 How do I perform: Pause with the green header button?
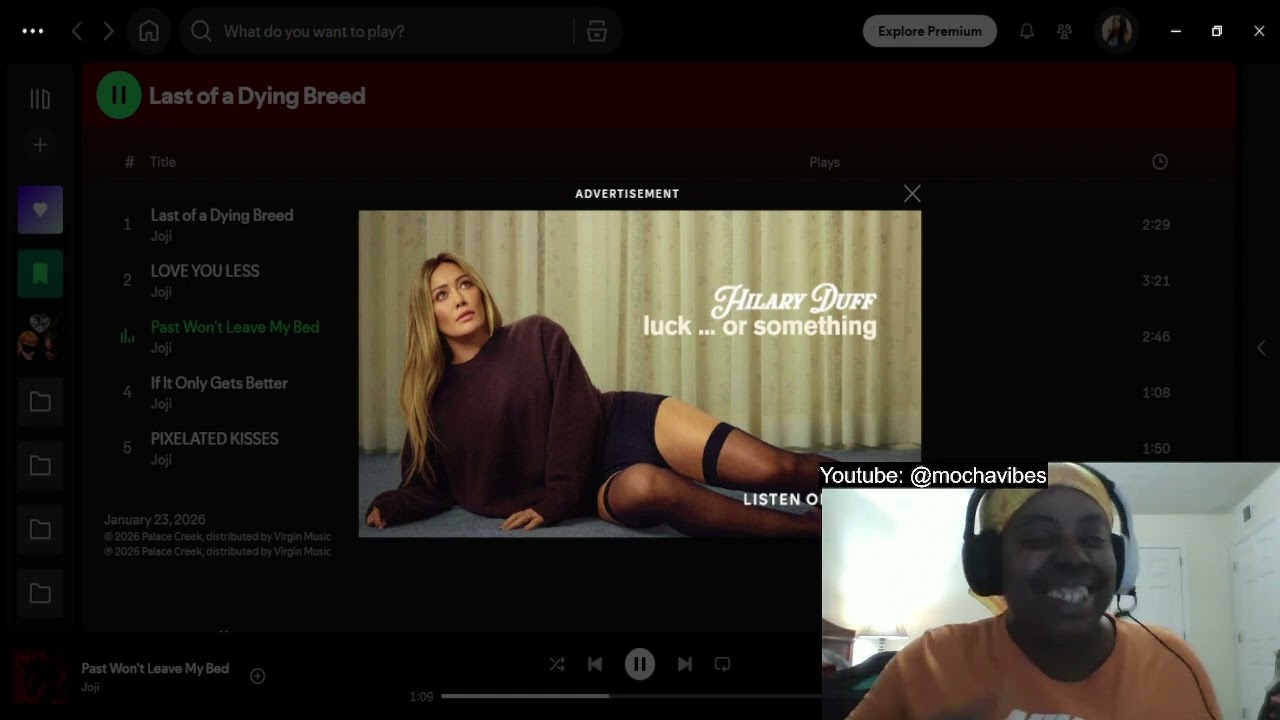coord(119,96)
